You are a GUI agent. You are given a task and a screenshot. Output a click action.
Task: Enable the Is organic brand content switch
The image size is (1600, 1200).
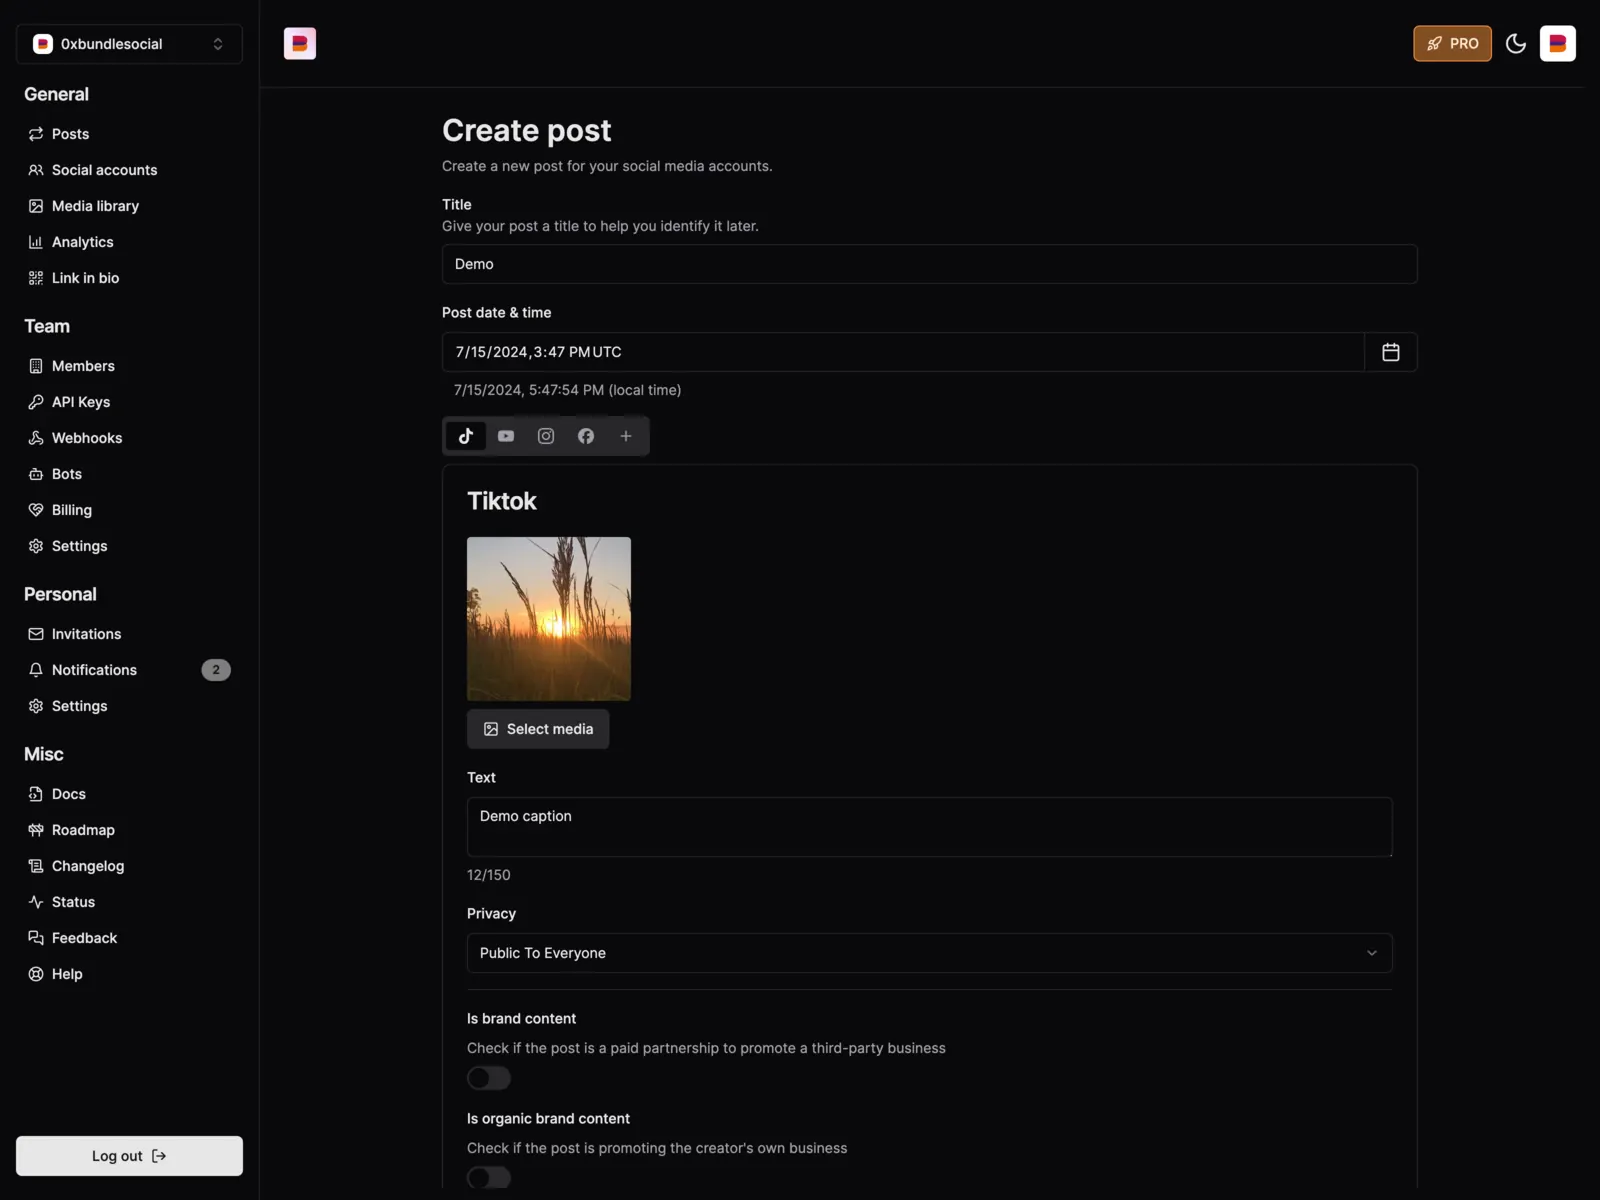(x=489, y=1177)
